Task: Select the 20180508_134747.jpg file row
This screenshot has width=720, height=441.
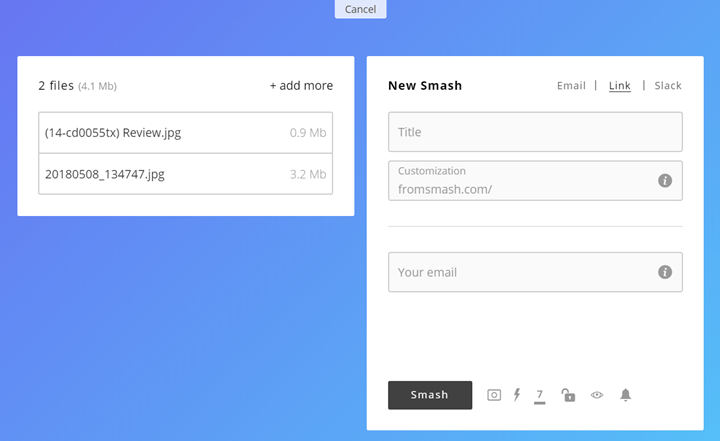Action: [x=186, y=174]
